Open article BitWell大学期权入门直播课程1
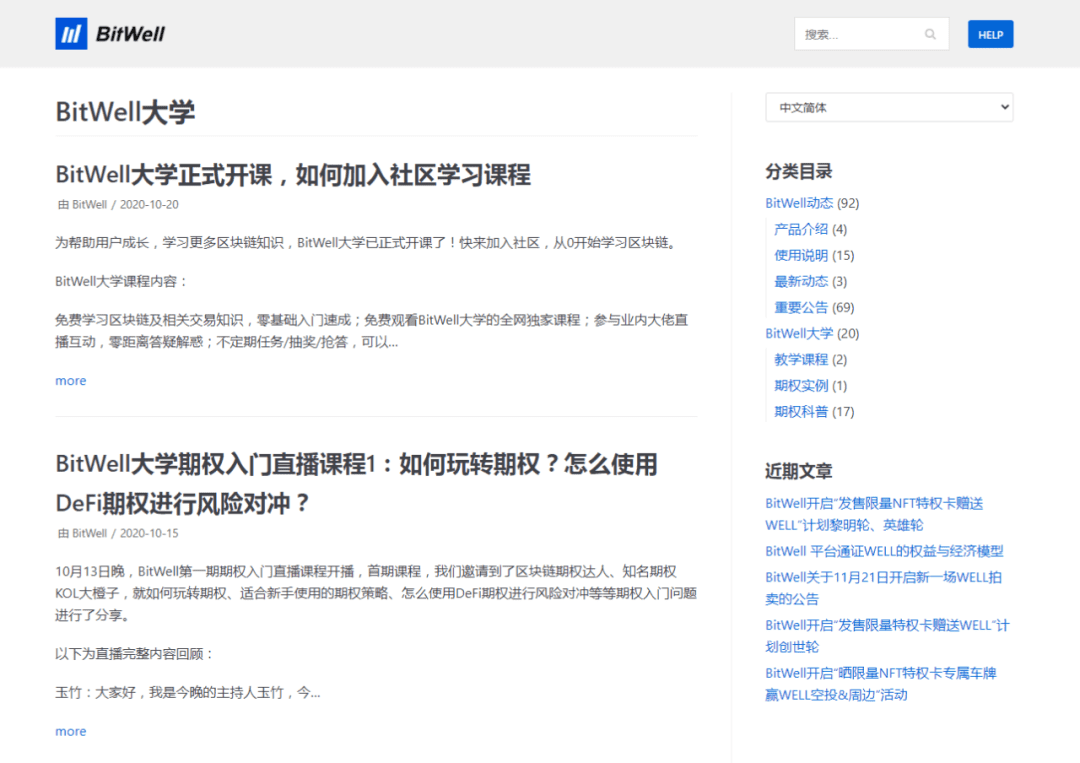Viewport: 1080px width, 763px height. coord(356,483)
